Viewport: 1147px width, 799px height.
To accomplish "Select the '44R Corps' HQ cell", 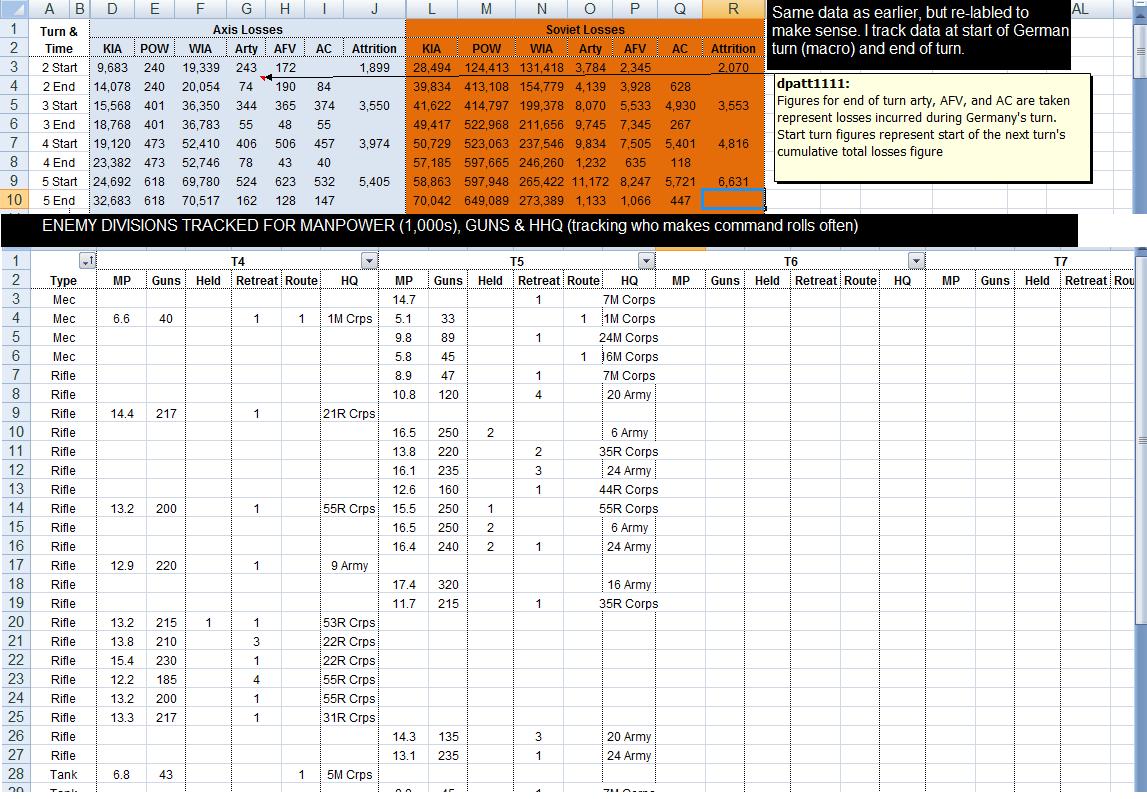I will [x=629, y=489].
